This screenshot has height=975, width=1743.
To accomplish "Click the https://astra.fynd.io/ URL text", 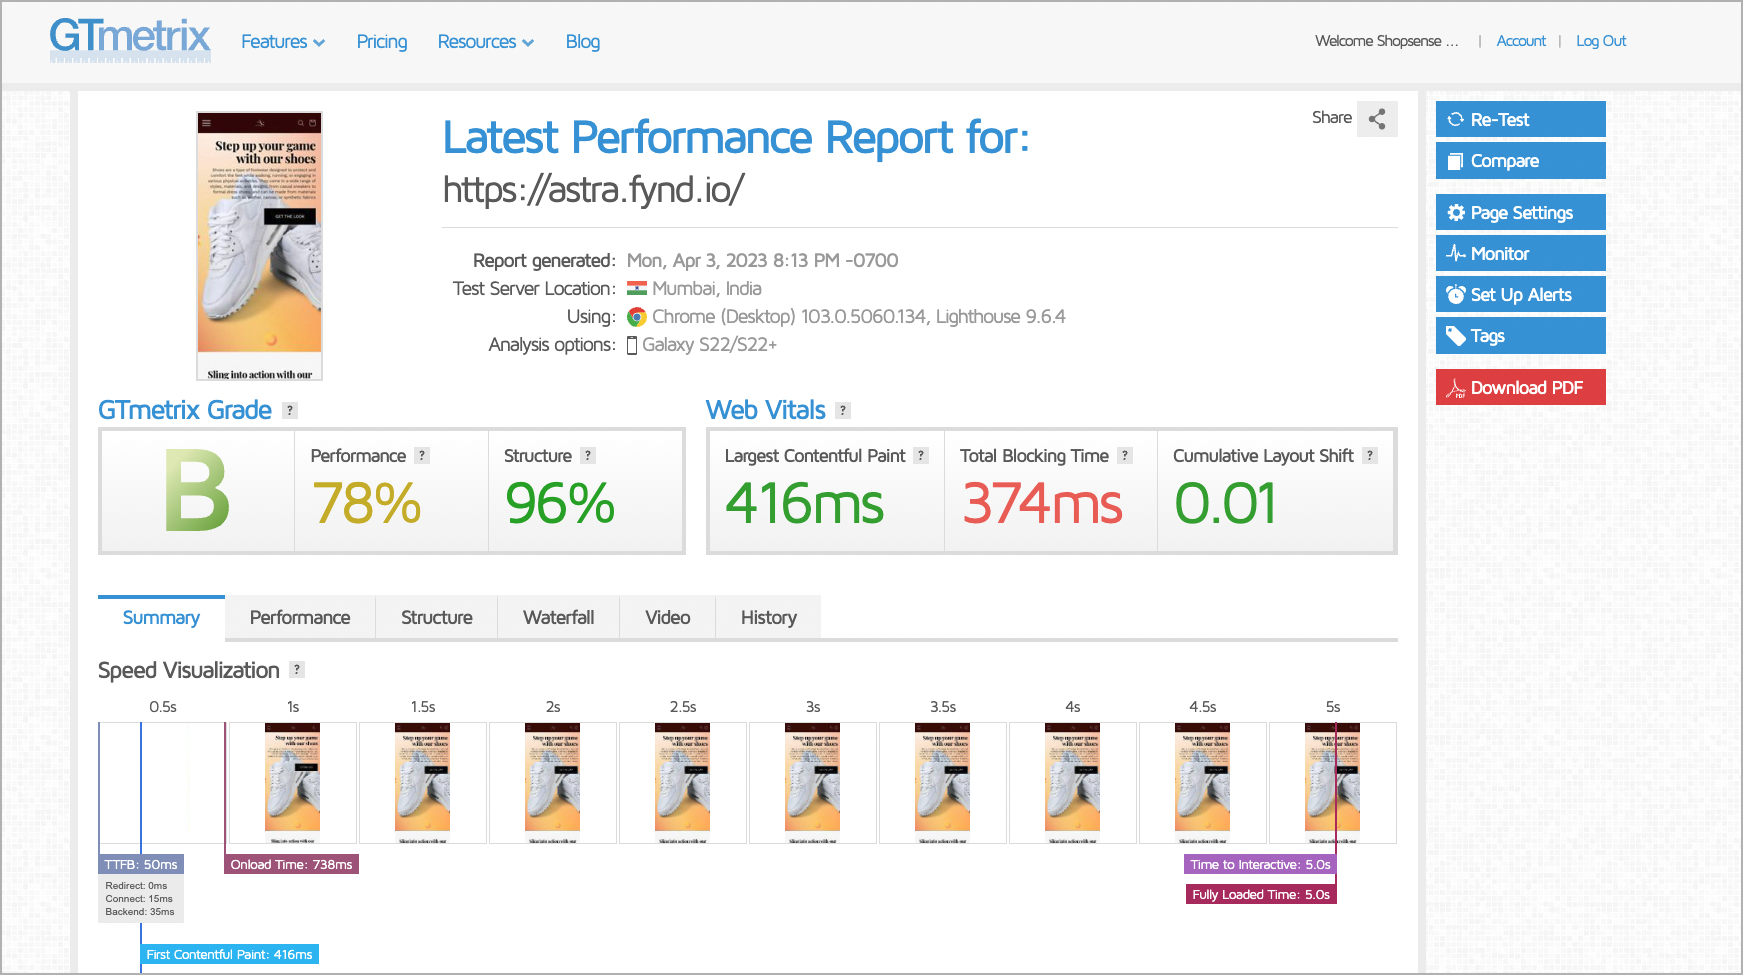I will click(593, 189).
